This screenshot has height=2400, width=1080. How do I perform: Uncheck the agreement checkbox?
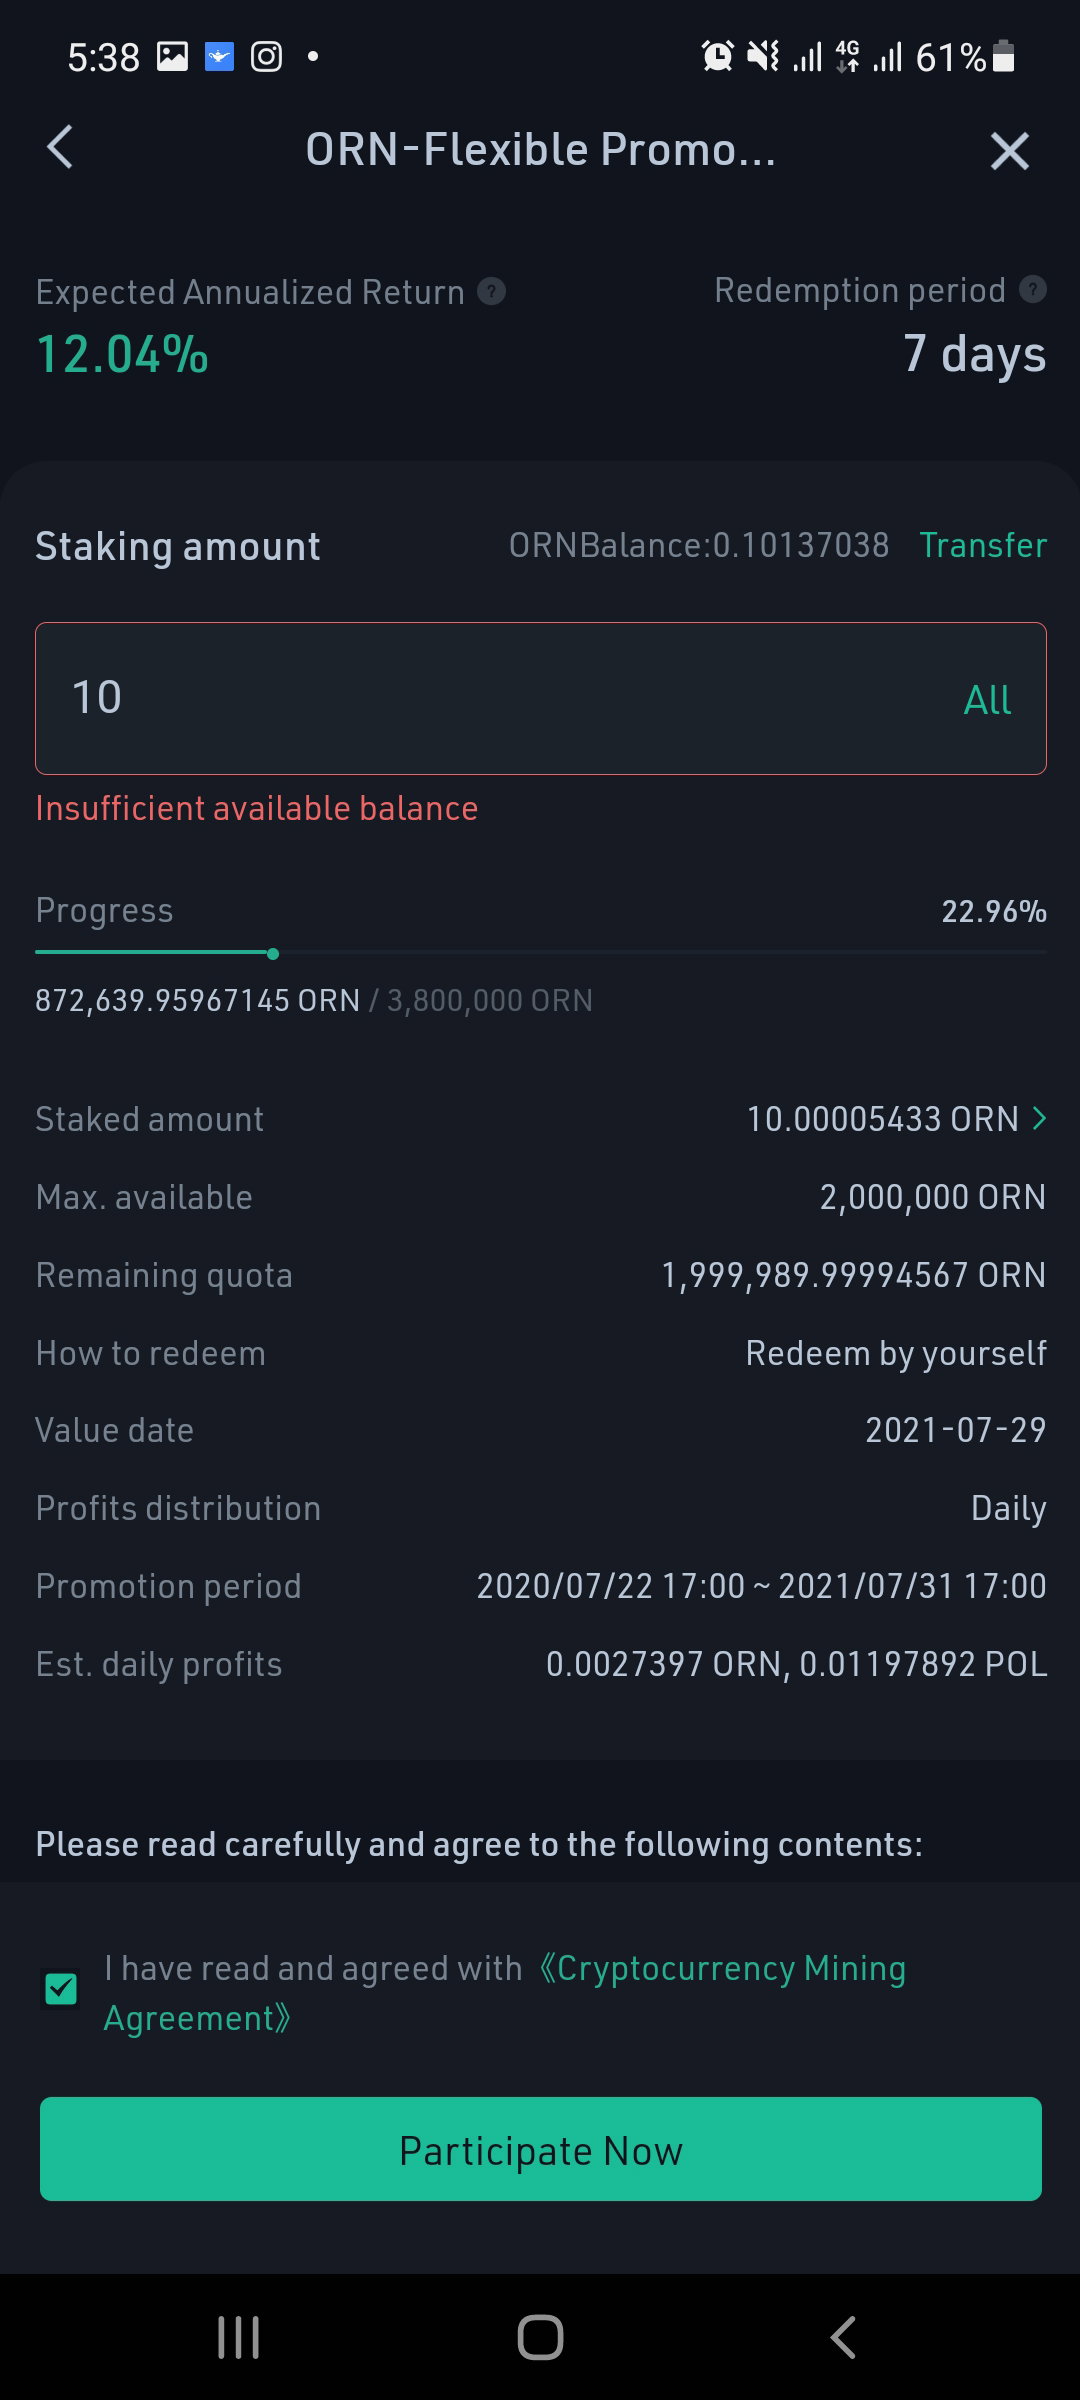(x=62, y=1989)
